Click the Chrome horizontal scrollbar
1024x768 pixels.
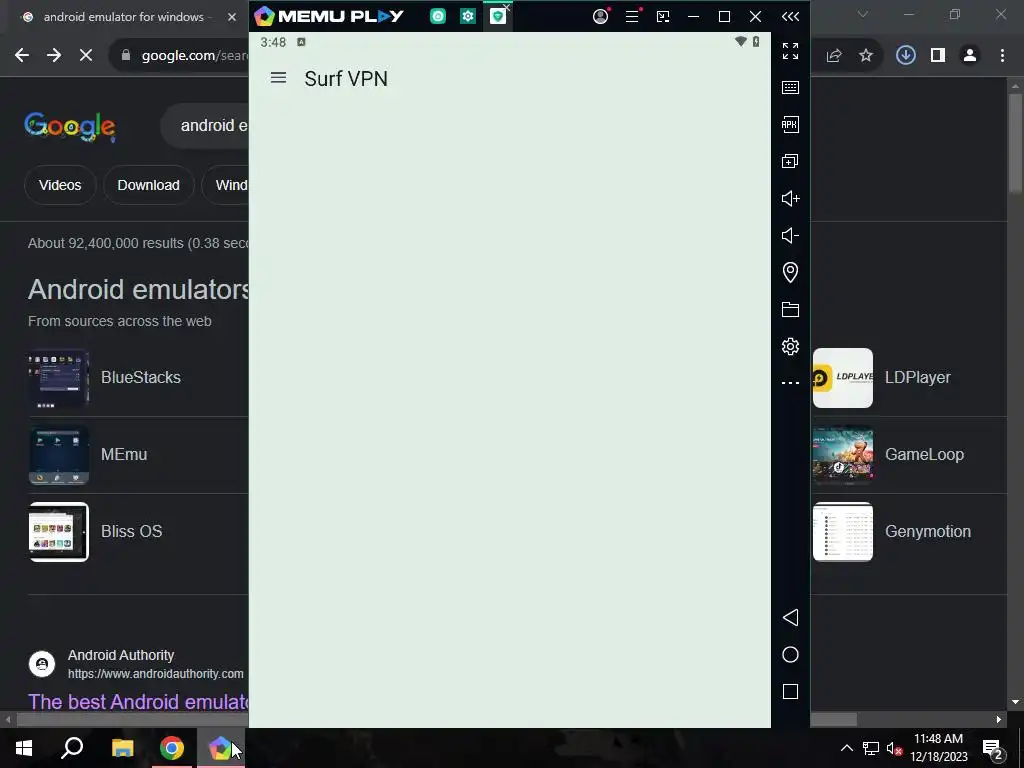point(436,719)
